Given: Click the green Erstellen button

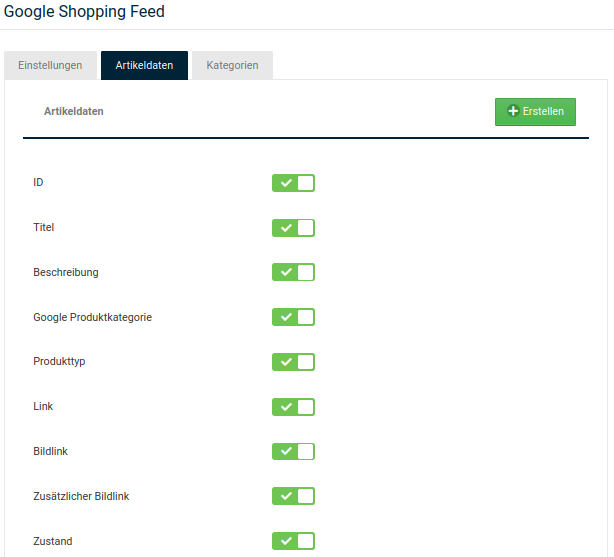Looking at the screenshot, I should (535, 112).
